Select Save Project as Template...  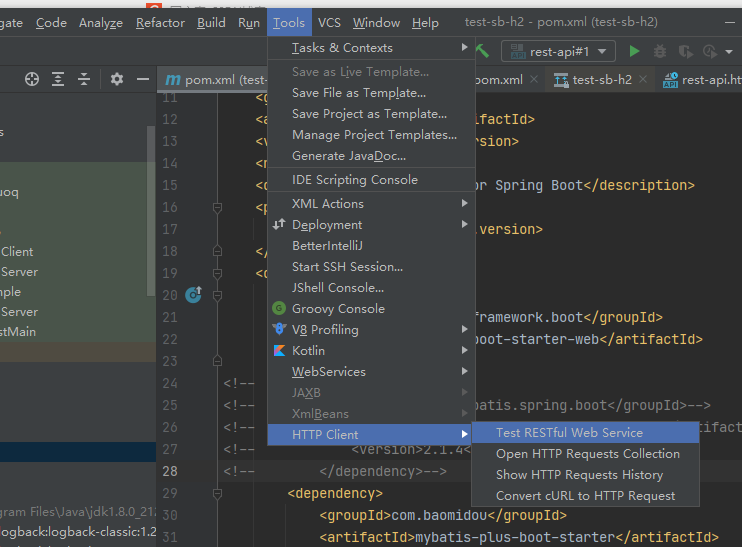pyautogui.click(x=371, y=114)
